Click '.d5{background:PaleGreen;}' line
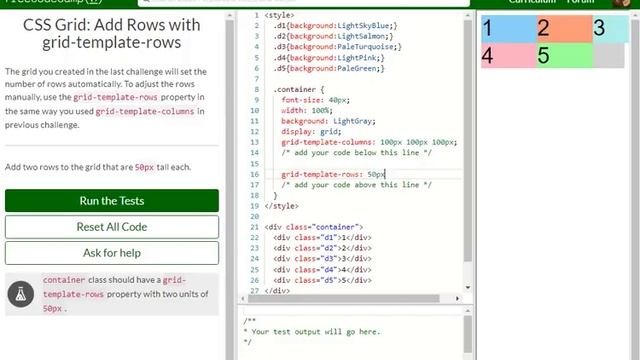The height and width of the screenshot is (360, 640). click(329, 68)
